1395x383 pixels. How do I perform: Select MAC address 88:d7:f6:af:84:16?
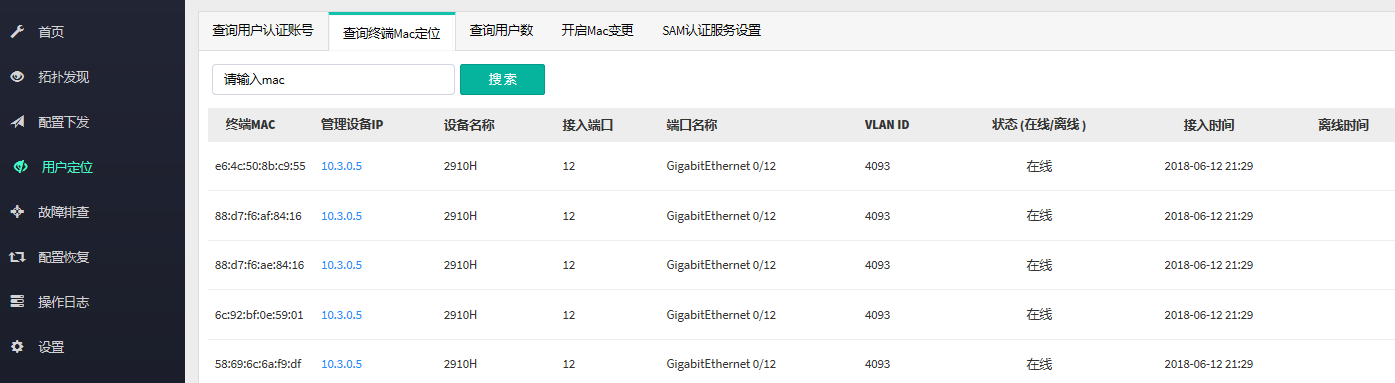tap(259, 216)
